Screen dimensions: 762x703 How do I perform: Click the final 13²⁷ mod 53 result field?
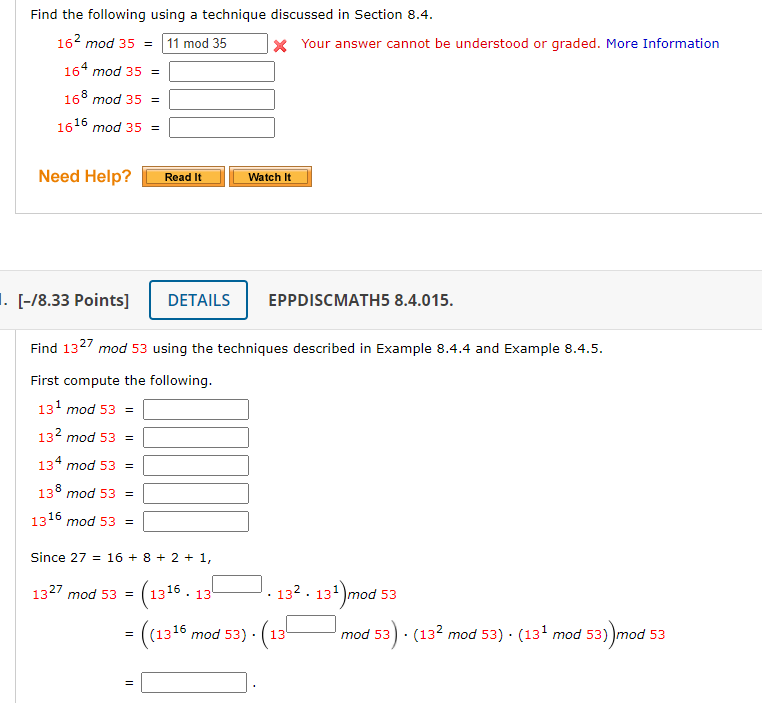194,683
